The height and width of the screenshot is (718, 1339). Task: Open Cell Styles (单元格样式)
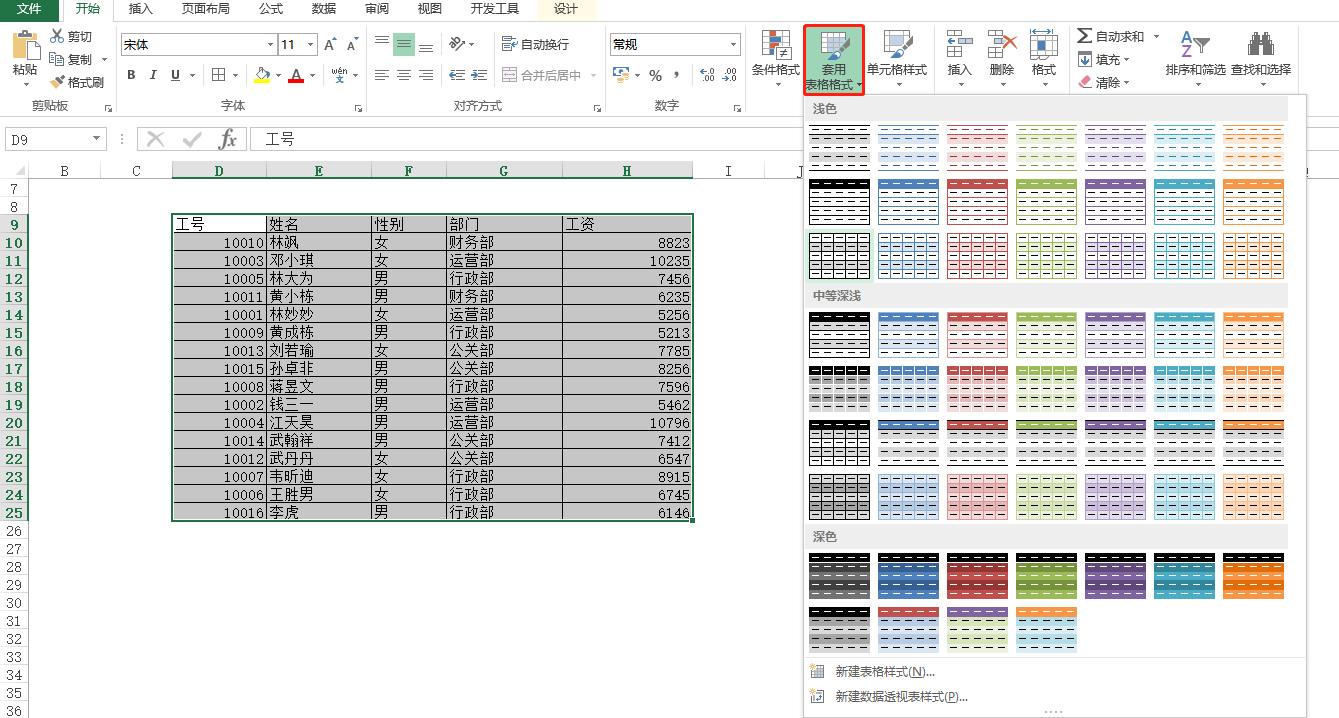(x=897, y=58)
